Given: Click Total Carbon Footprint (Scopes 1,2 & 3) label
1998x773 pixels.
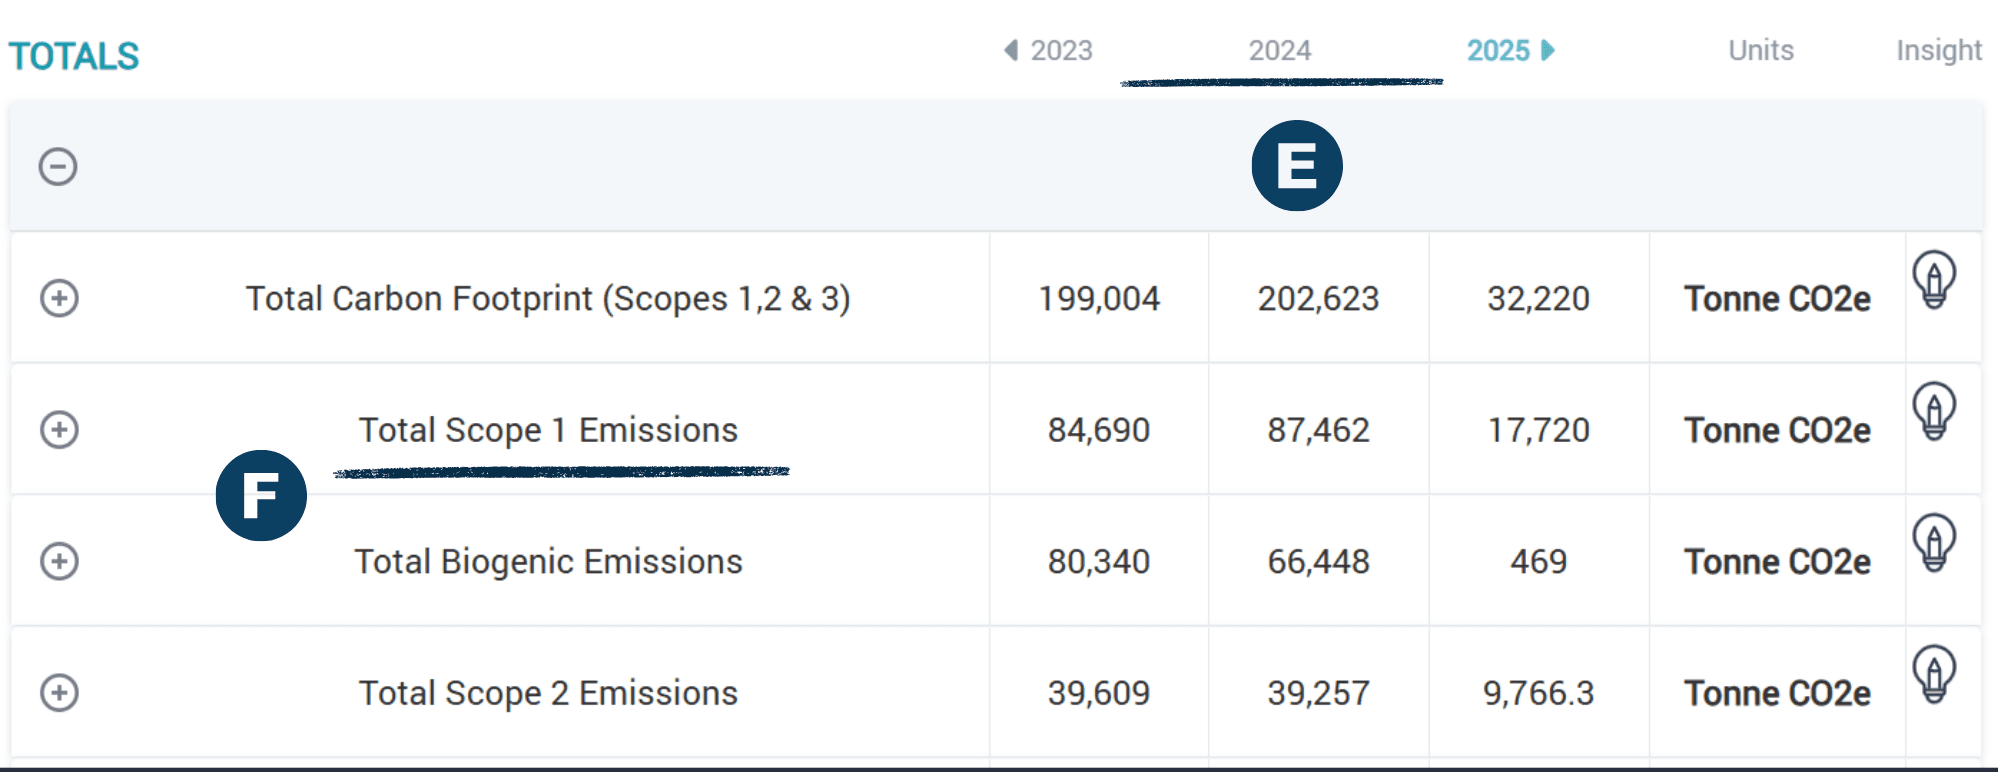Looking at the screenshot, I should pos(548,299).
